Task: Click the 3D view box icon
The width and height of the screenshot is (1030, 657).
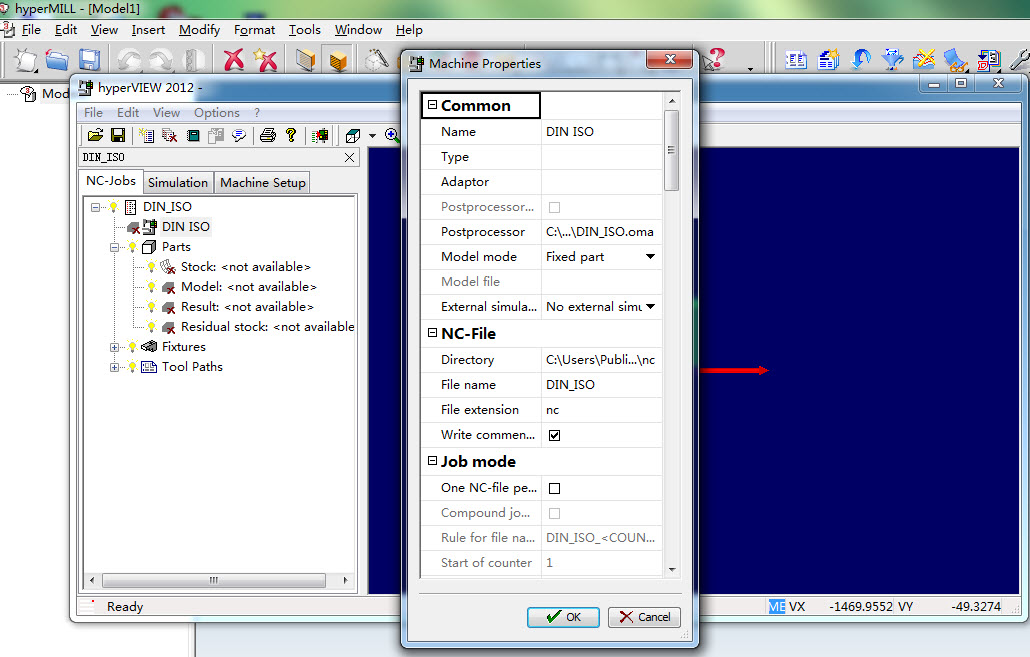Action: tap(353, 135)
